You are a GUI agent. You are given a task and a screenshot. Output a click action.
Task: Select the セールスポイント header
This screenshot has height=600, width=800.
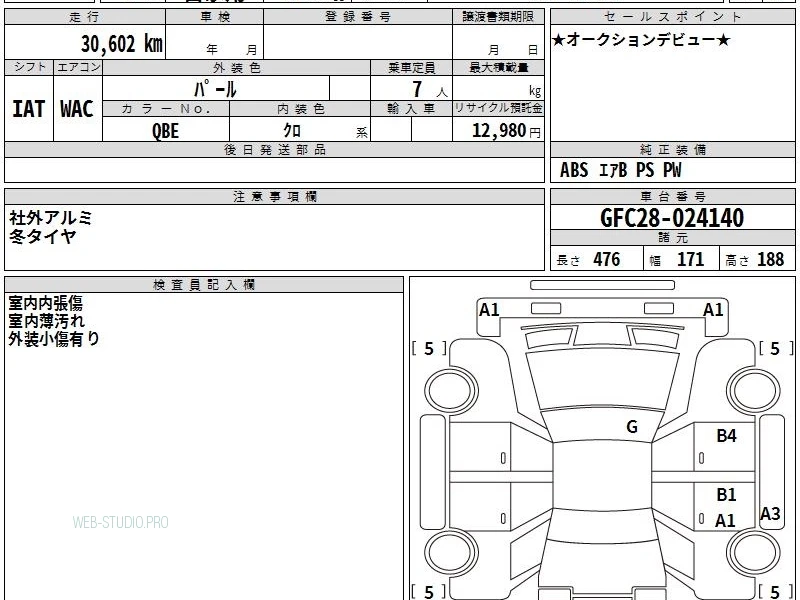click(673, 17)
